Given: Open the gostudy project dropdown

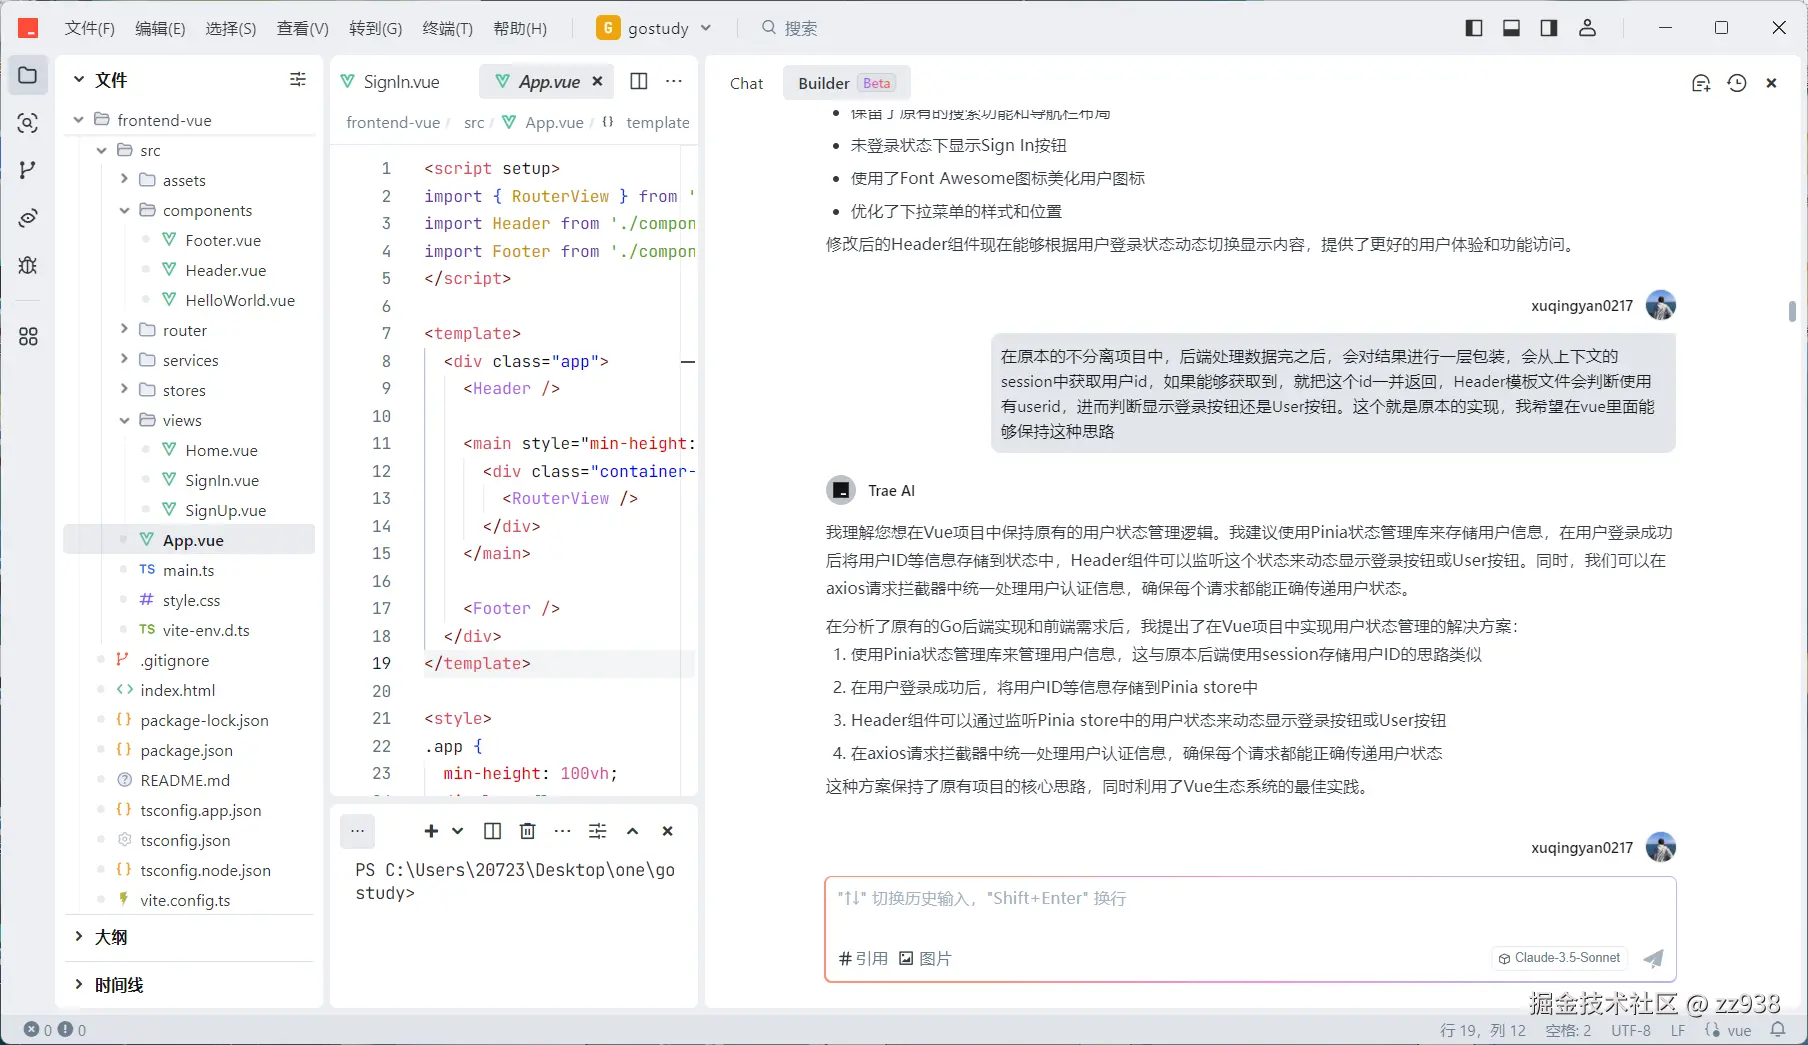Looking at the screenshot, I should (x=654, y=28).
